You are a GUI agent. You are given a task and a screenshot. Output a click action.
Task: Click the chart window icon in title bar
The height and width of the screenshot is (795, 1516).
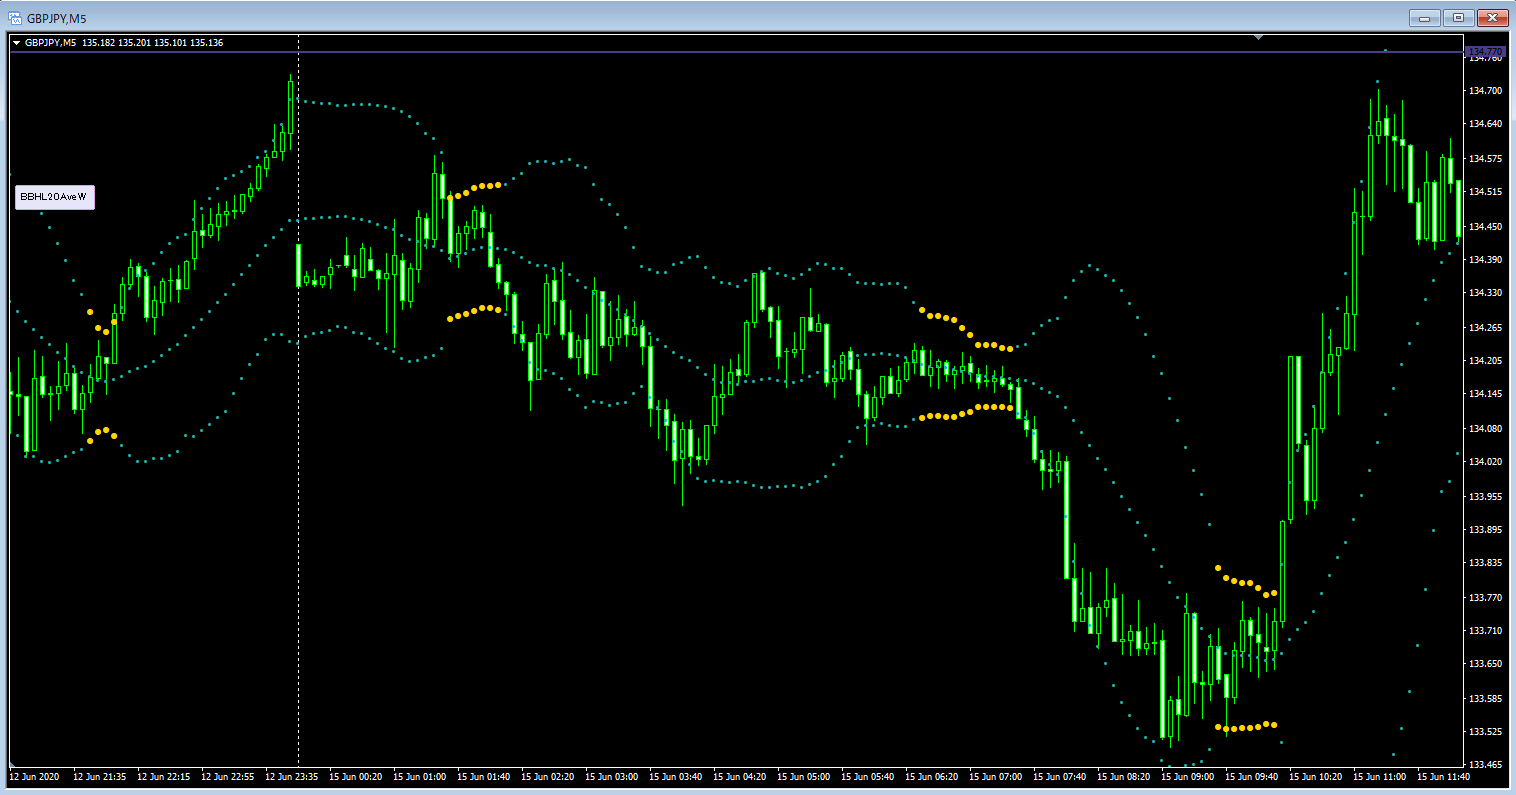coord(16,17)
